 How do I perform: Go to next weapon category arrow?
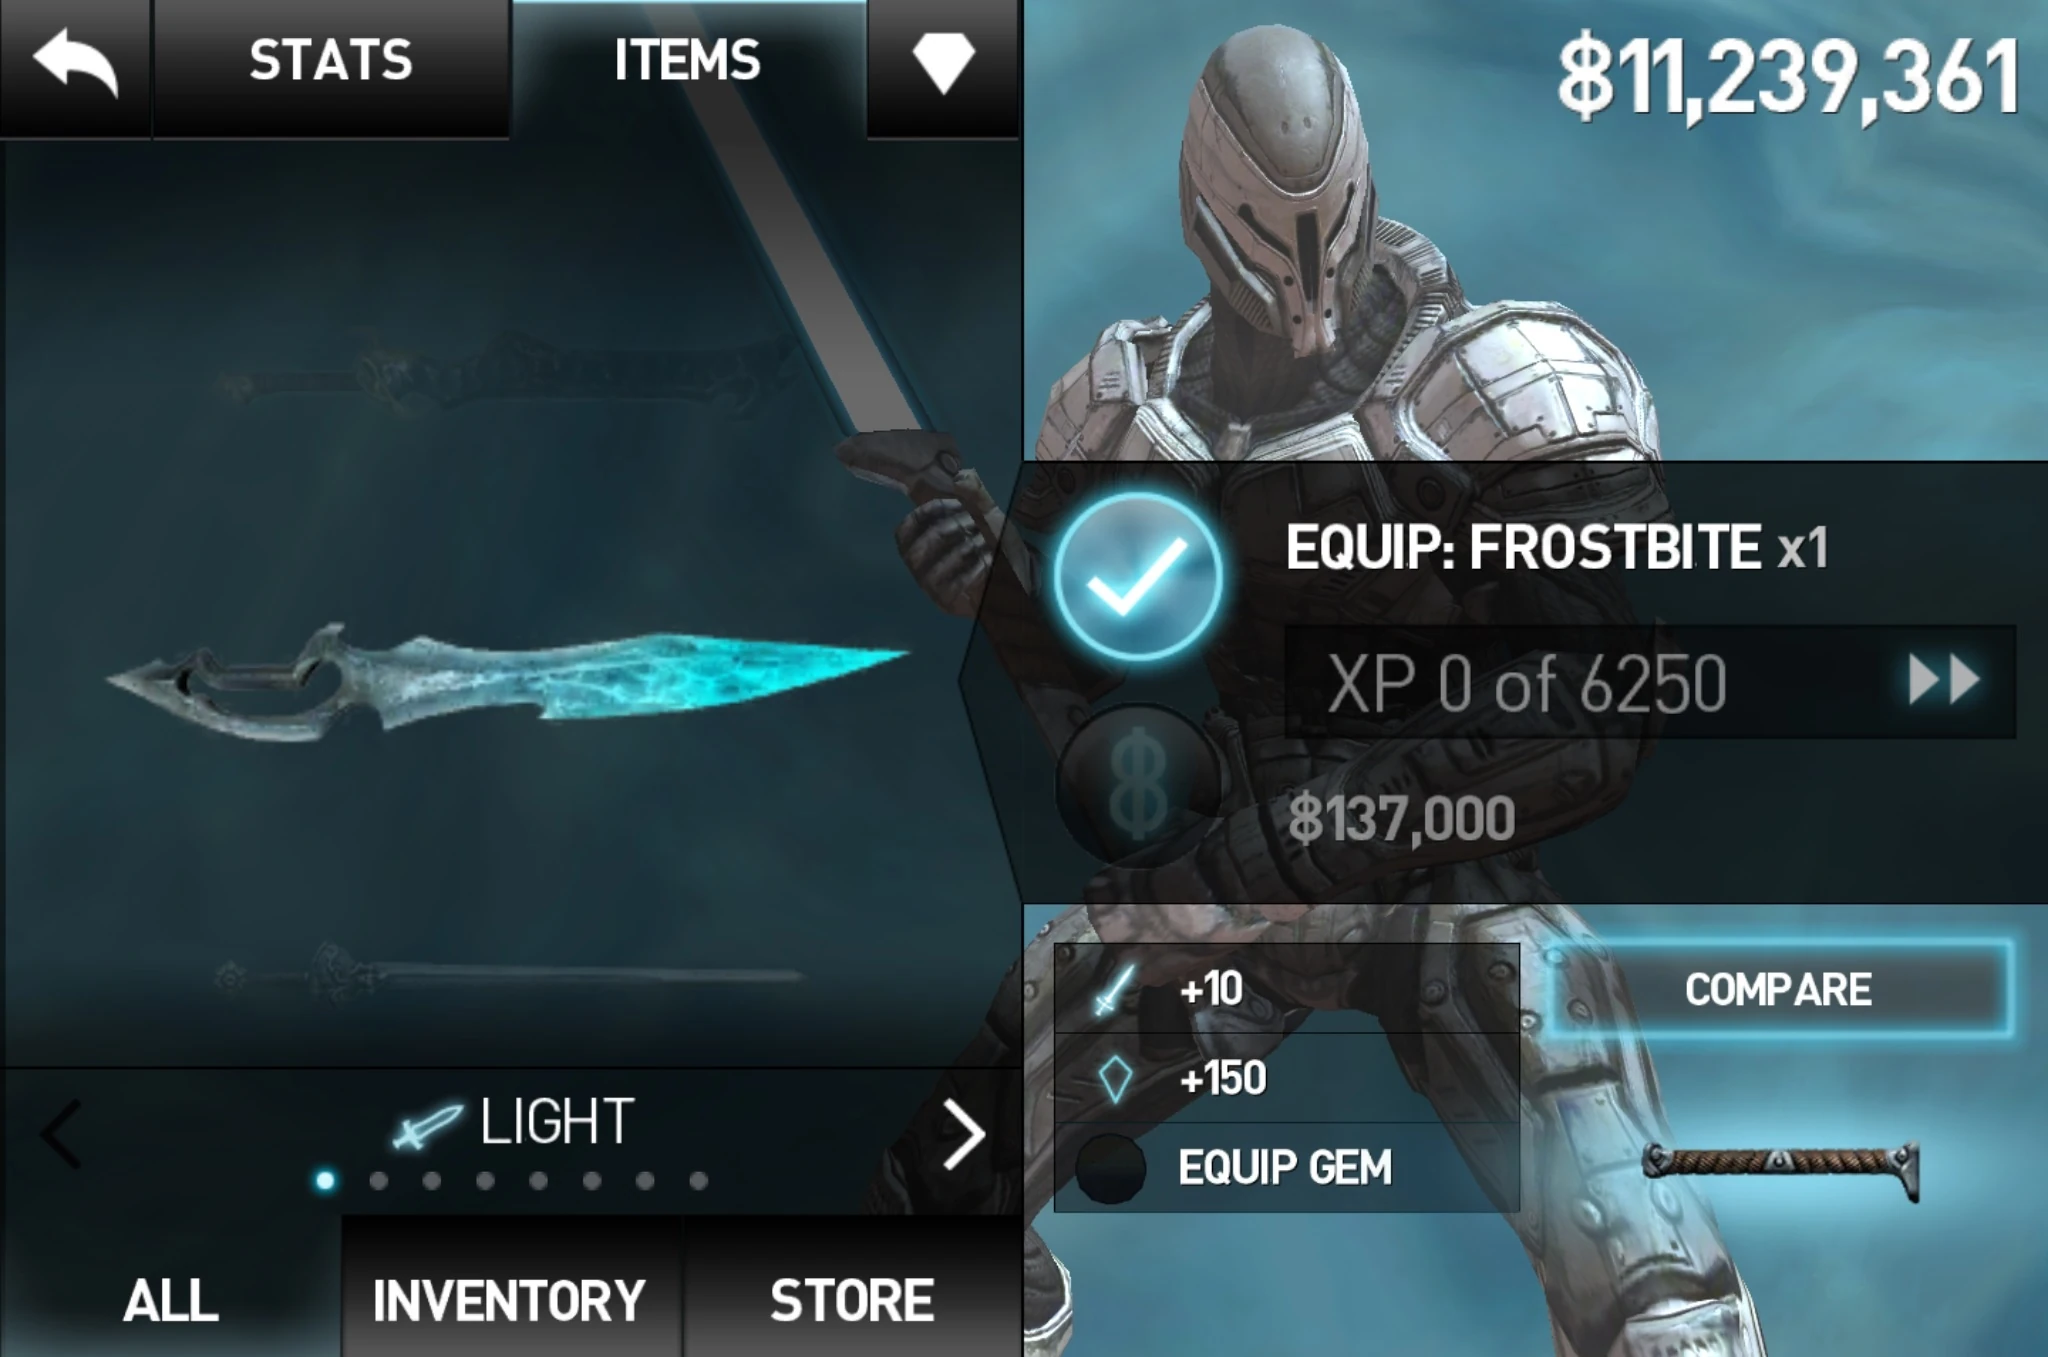point(964,1135)
